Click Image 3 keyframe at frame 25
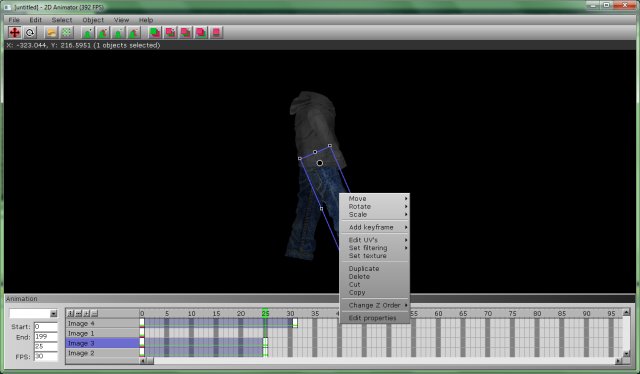The width and height of the screenshot is (640, 374). click(265, 343)
